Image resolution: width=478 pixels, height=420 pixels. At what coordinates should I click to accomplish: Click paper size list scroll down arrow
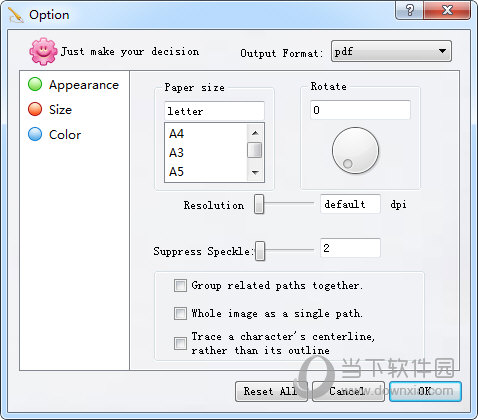[x=255, y=173]
